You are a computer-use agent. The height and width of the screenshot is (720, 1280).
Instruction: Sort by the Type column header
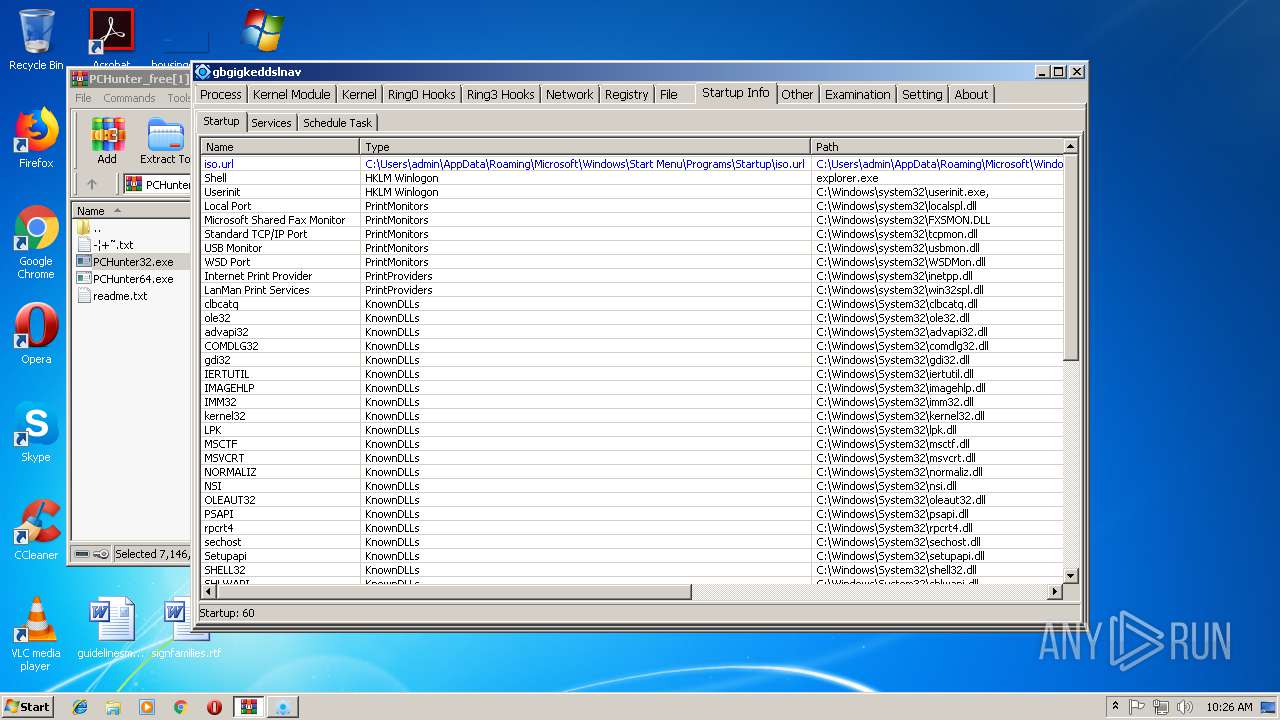585,146
